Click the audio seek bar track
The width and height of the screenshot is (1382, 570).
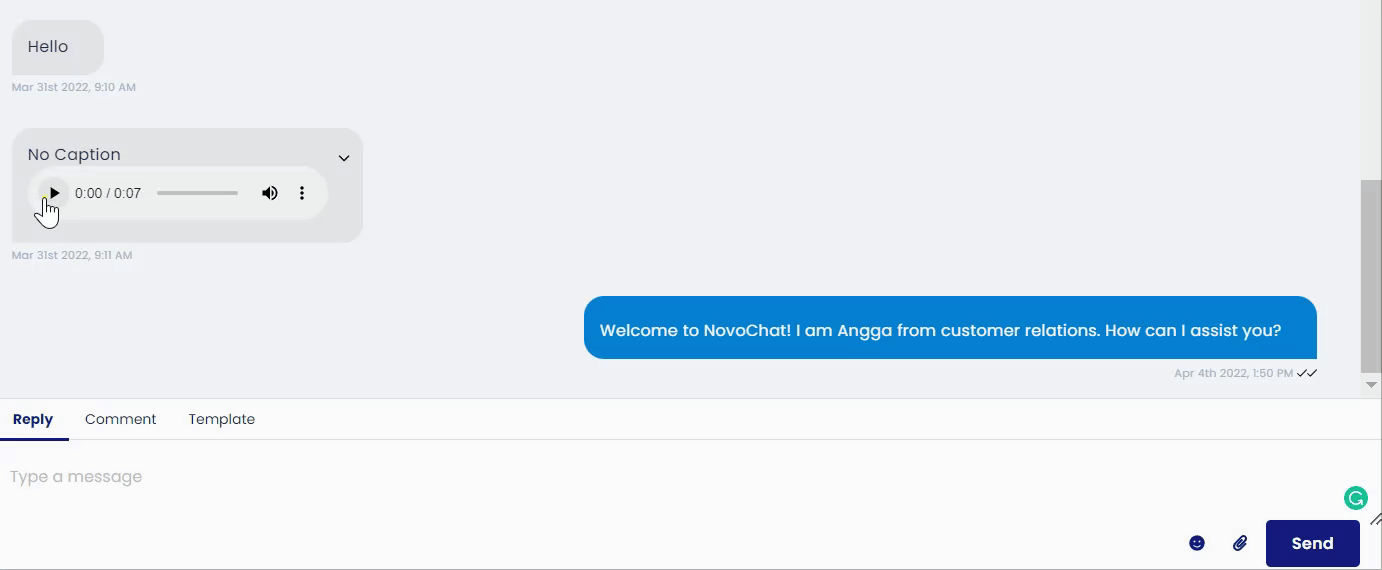point(198,193)
